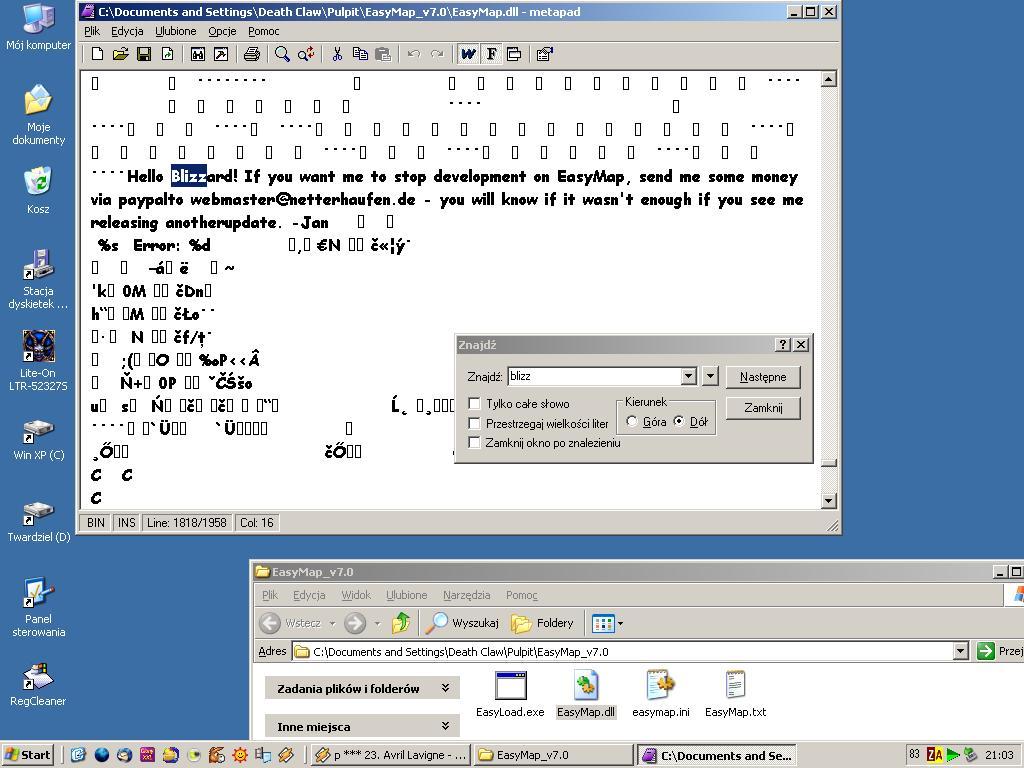Print the document using the printer icon
Viewport: 1024px width, 768px height.
(252, 54)
